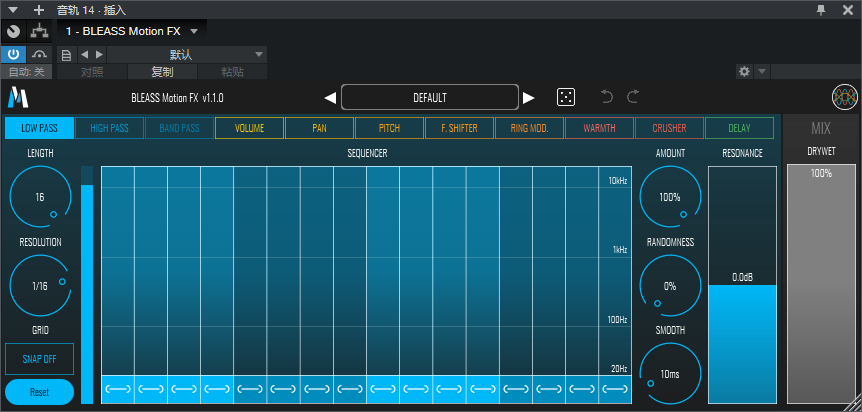Select the PAN tab
The image size is (862, 412).
pyautogui.click(x=319, y=128)
